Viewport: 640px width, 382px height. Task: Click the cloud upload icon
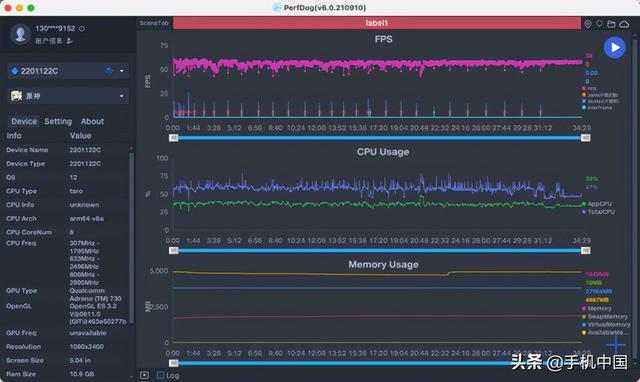click(624, 24)
